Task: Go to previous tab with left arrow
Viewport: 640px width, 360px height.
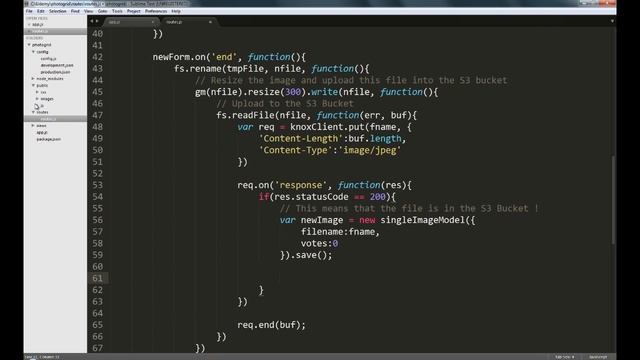Action: [91, 21]
